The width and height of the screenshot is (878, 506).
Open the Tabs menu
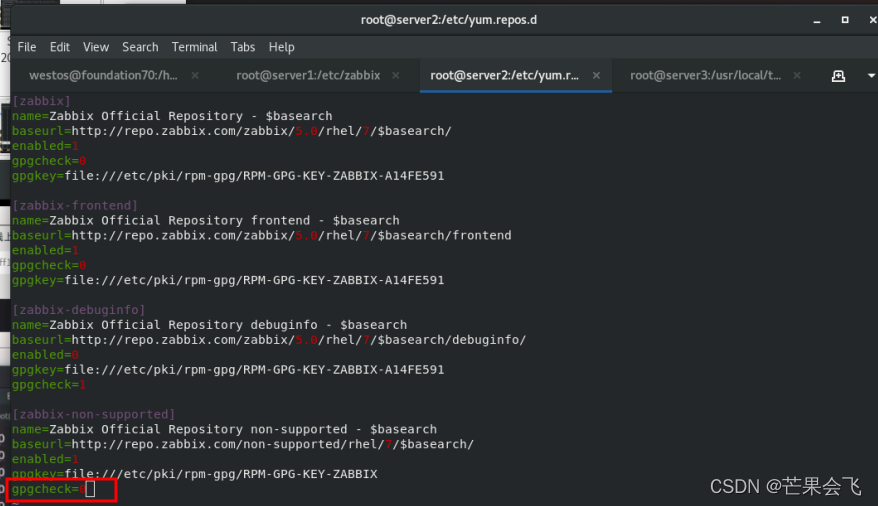242,47
